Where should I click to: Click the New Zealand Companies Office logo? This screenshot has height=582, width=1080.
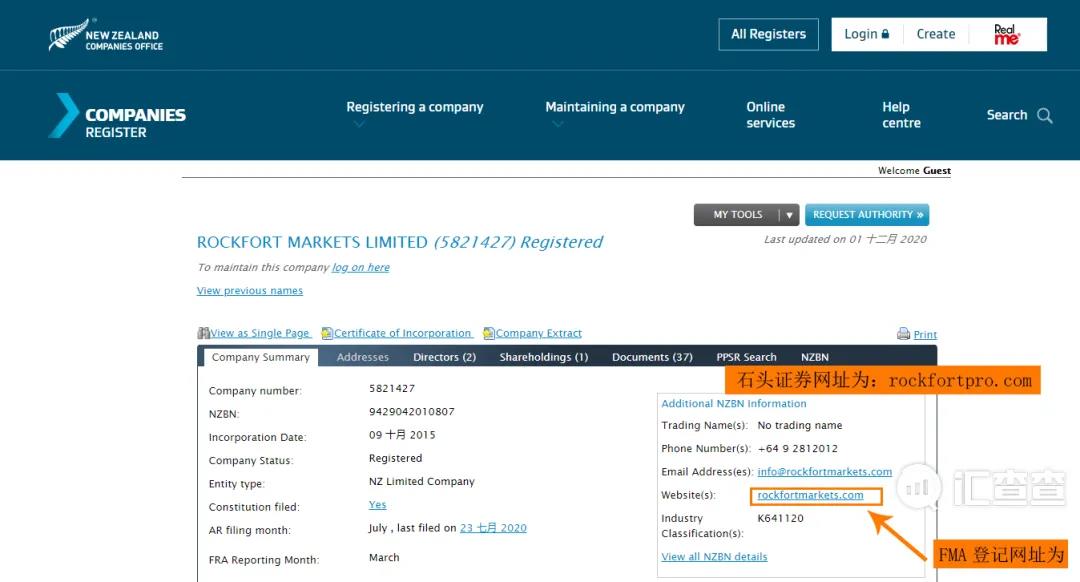(105, 34)
